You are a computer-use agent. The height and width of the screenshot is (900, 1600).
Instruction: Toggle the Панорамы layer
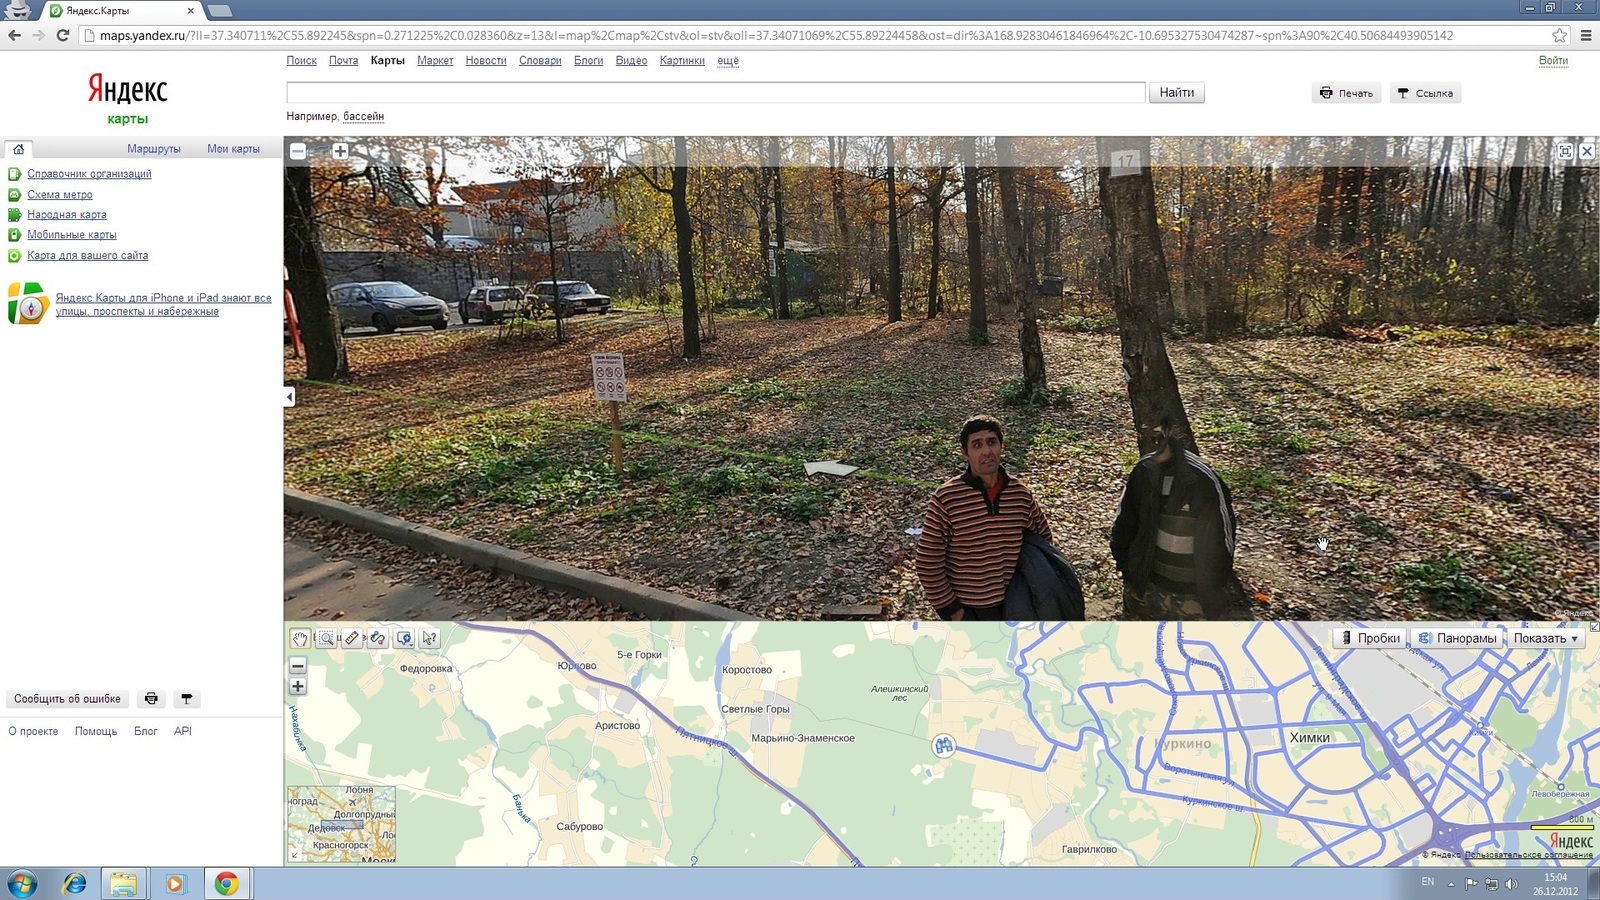[x=1457, y=638]
